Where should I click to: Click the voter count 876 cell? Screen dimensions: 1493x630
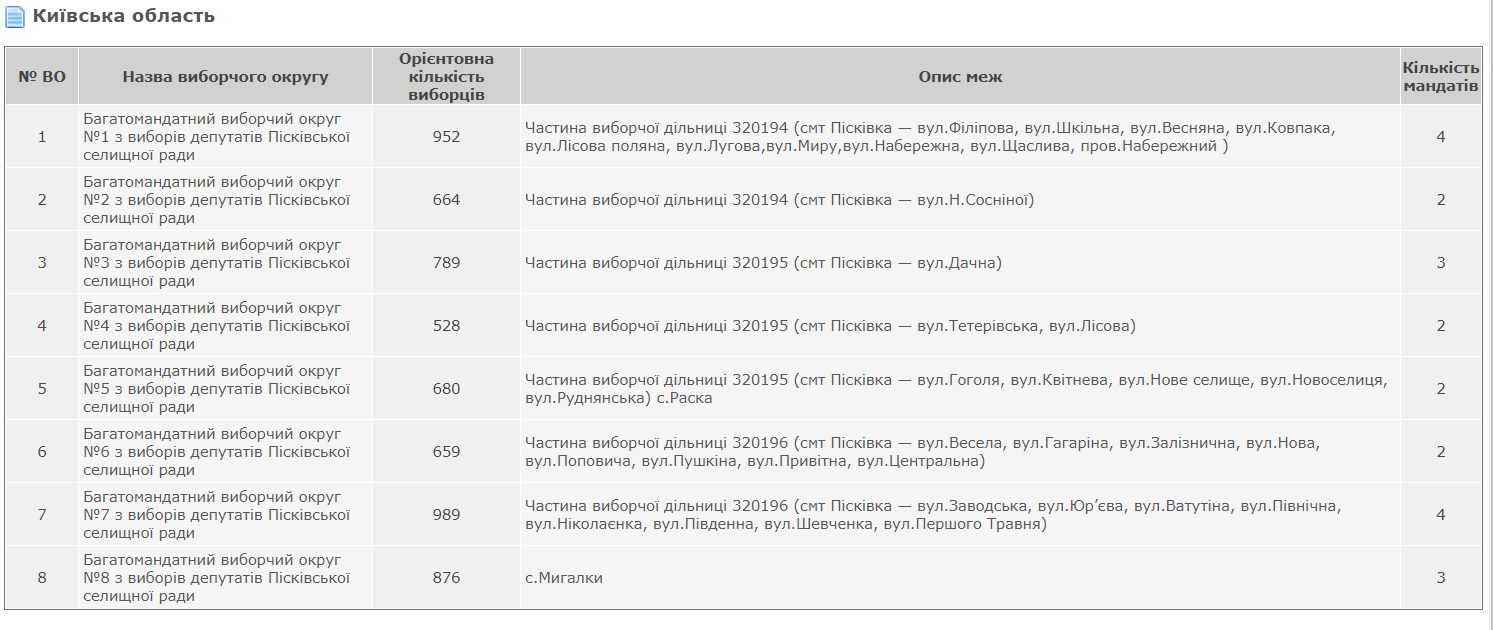pyautogui.click(x=446, y=578)
